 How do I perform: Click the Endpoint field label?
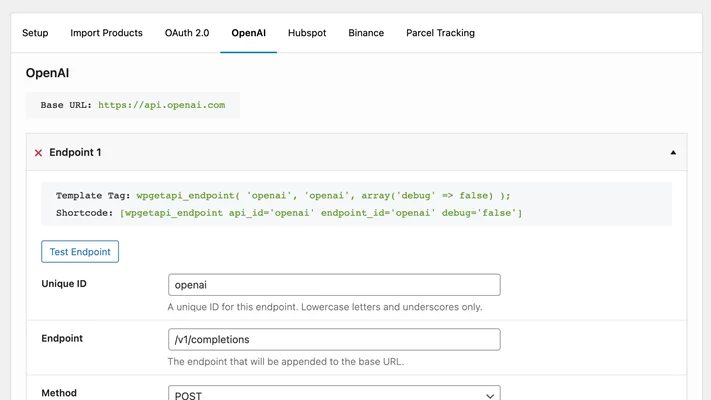pos(62,339)
